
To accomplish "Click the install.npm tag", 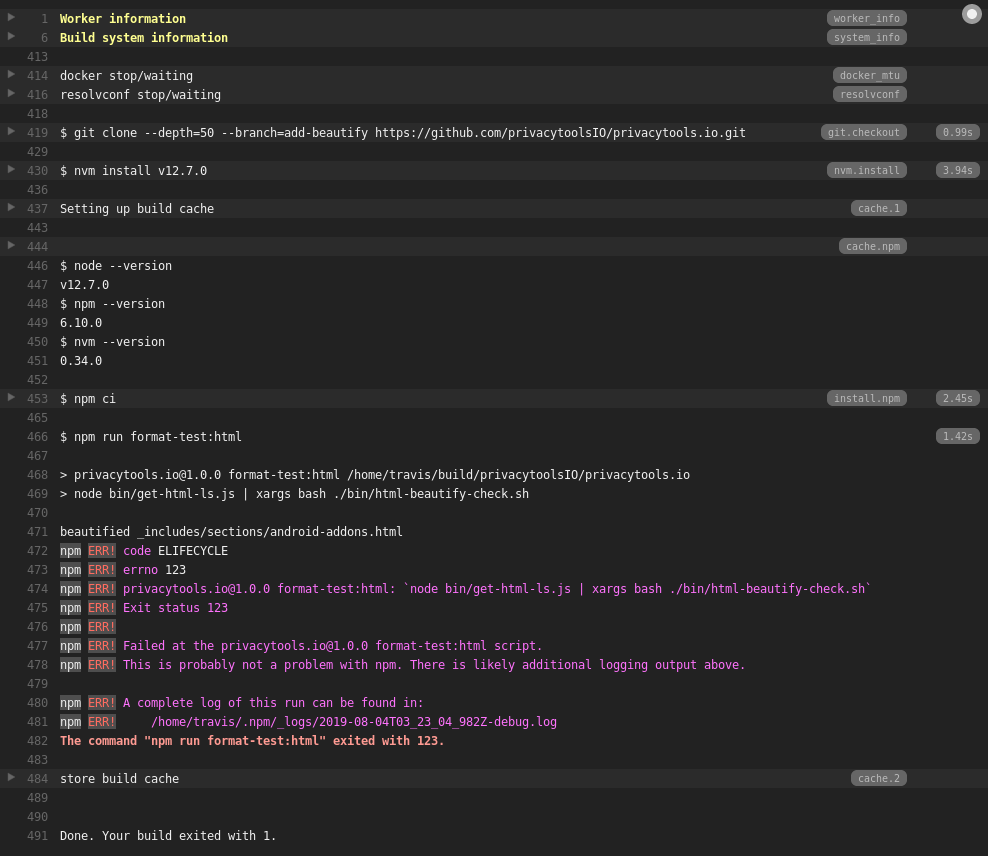I will point(866,398).
